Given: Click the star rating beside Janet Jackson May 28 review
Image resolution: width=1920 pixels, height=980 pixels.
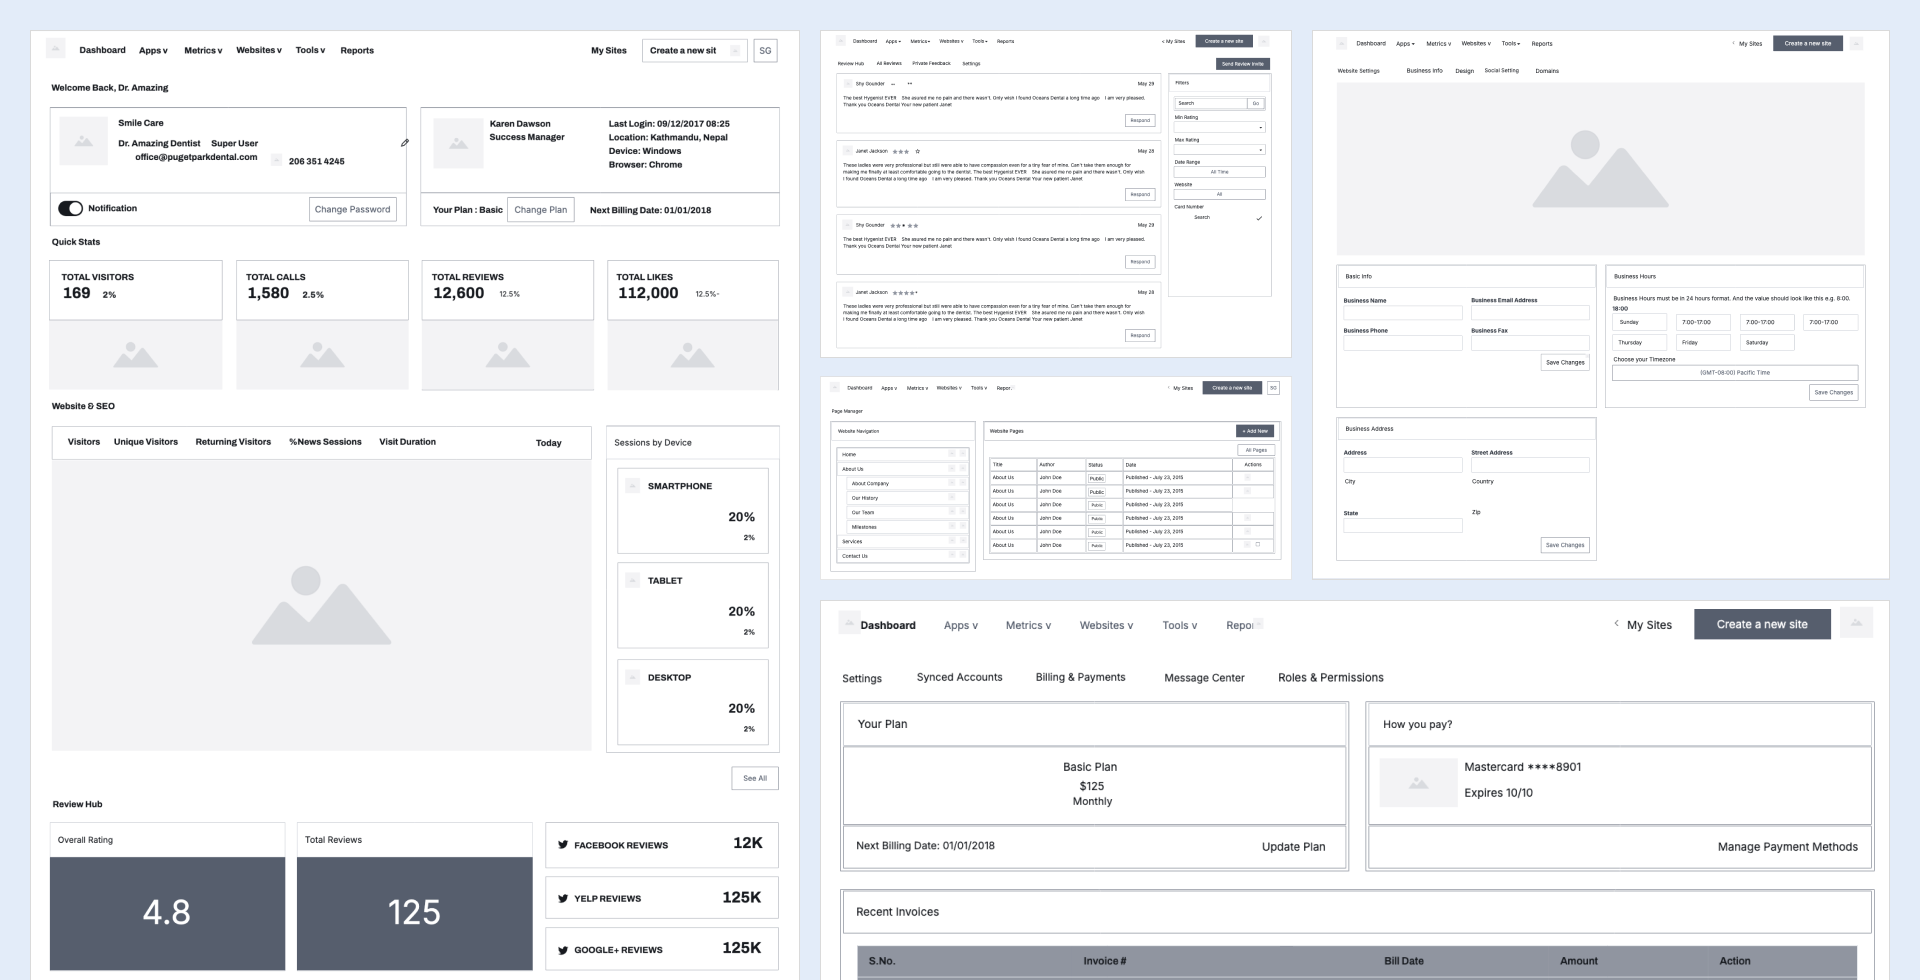Looking at the screenshot, I should [x=904, y=151].
